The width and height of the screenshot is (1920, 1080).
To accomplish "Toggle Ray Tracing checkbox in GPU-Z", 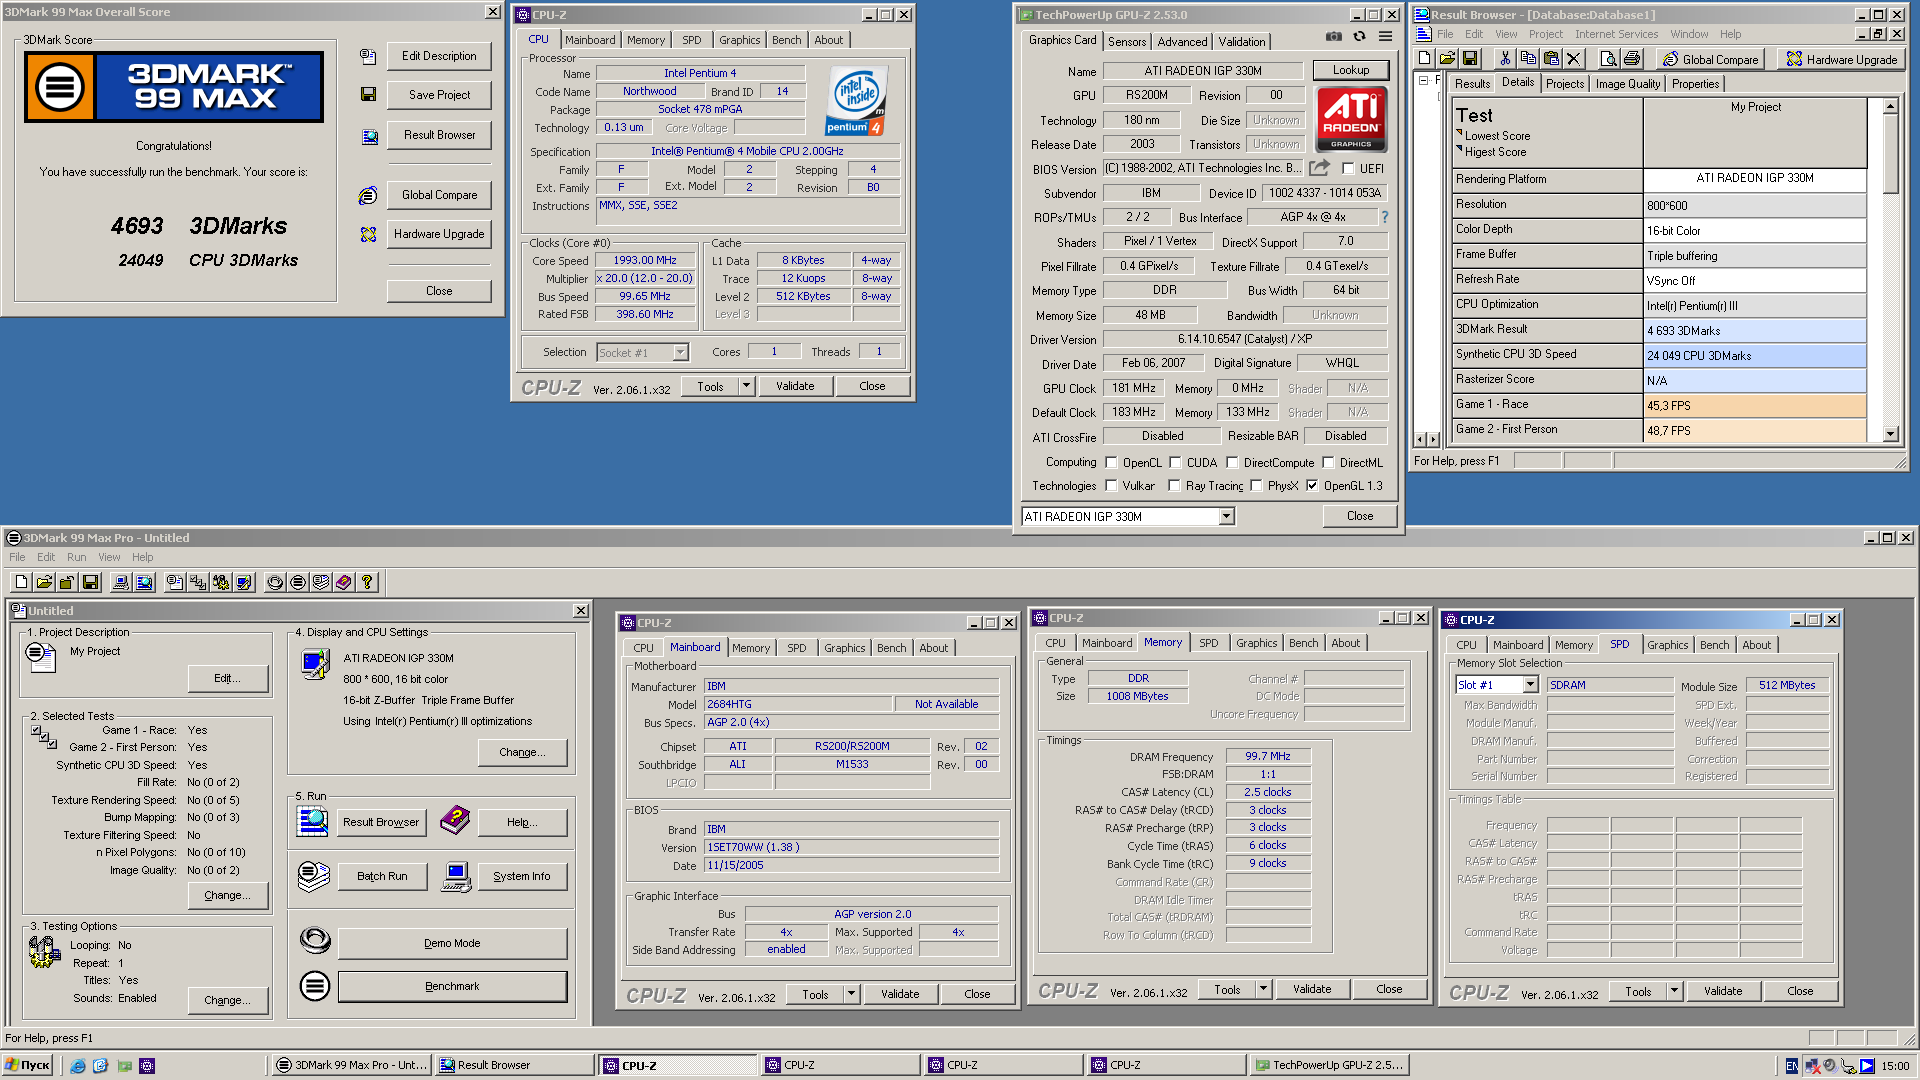I will click(1175, 486).
